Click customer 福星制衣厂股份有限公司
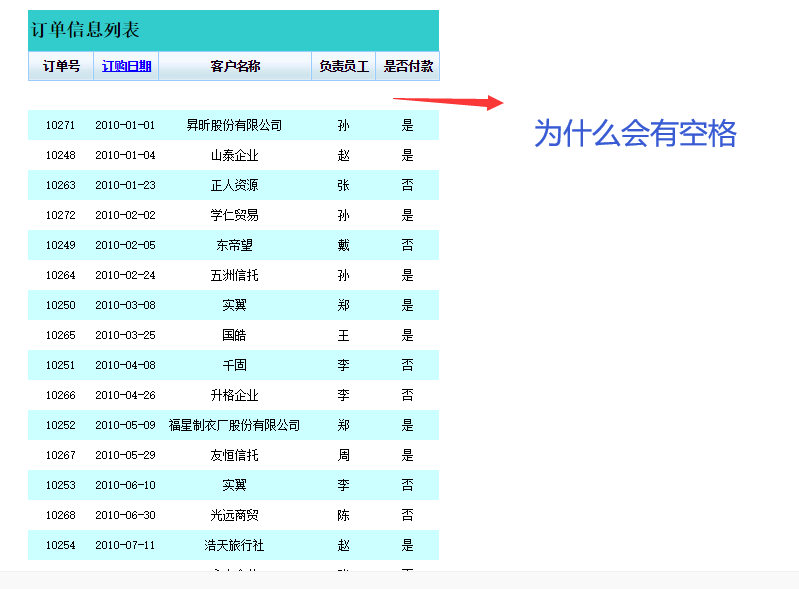 [234, 425]
